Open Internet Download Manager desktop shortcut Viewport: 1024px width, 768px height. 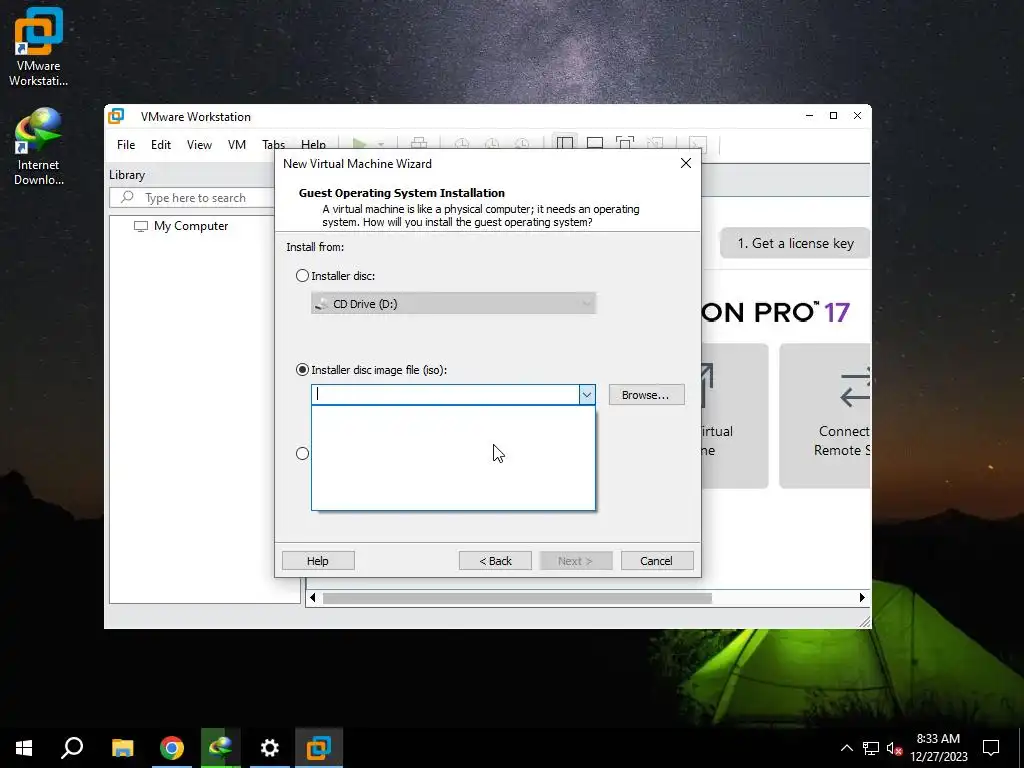coord(38,146)
